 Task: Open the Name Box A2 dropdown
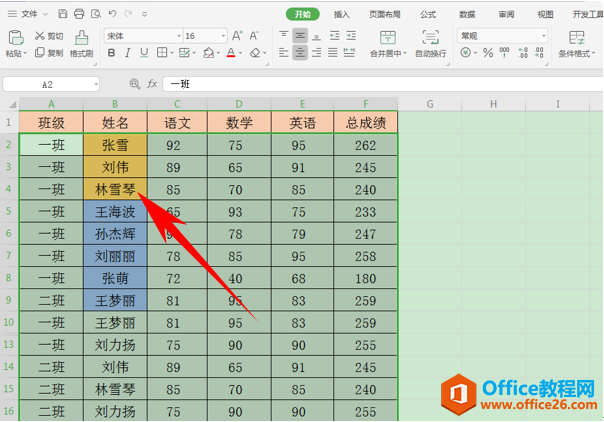point(96,84)
